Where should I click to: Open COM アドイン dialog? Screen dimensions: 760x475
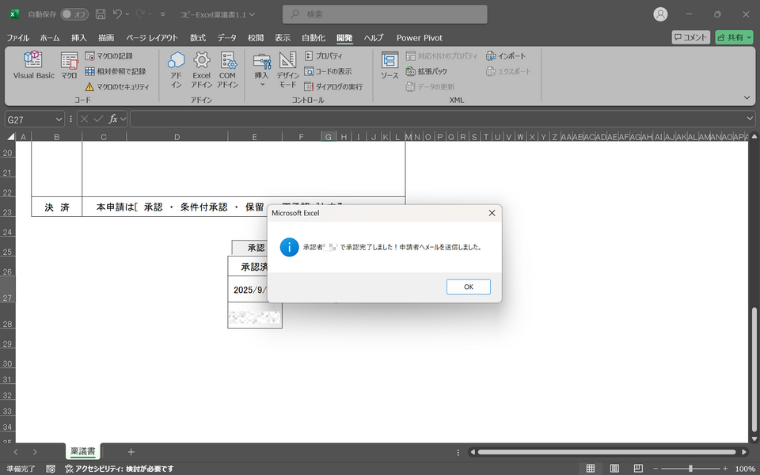228,66
